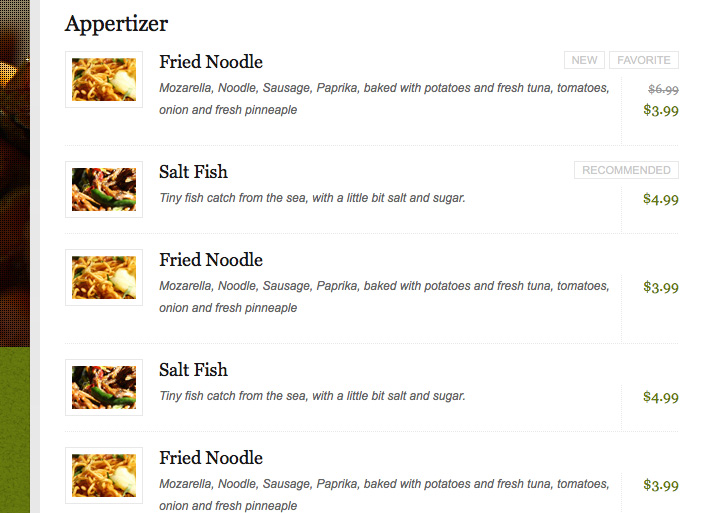The image size is (703, 513).
Task: Click the $4.99 price of first Salt Fish
Action: 661,199
